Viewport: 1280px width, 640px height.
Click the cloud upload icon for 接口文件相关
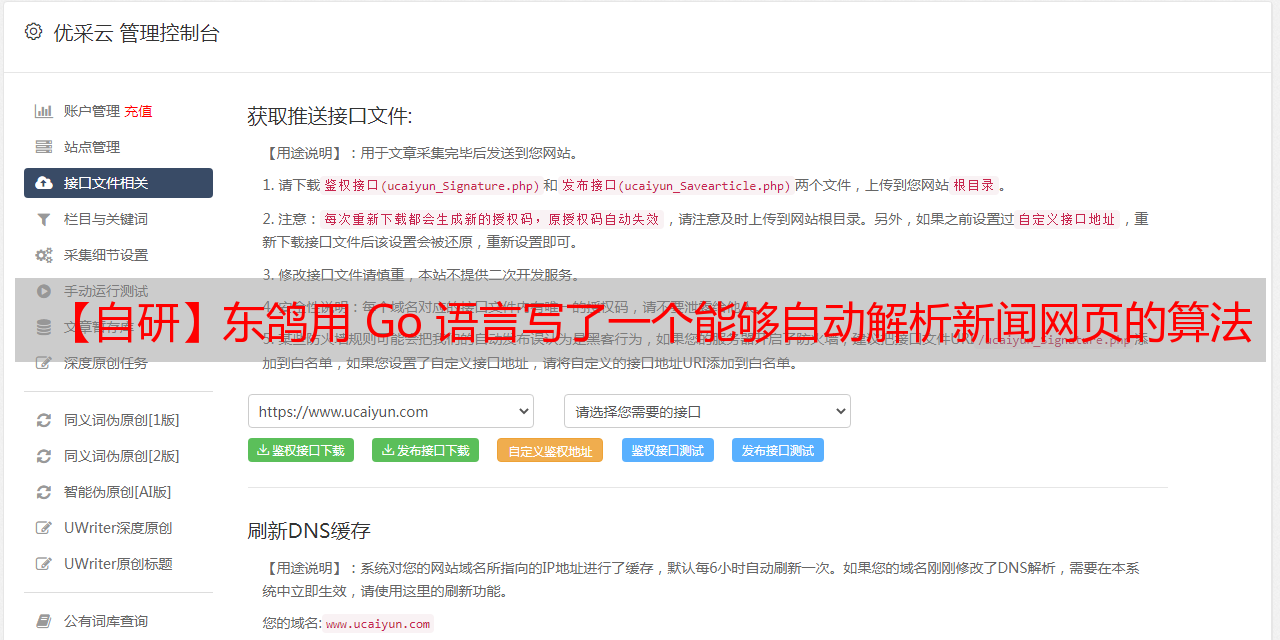coord(44,183)
